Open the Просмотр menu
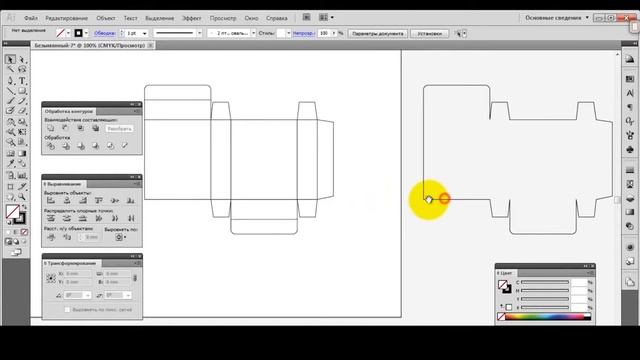 (x=223, y=18)
